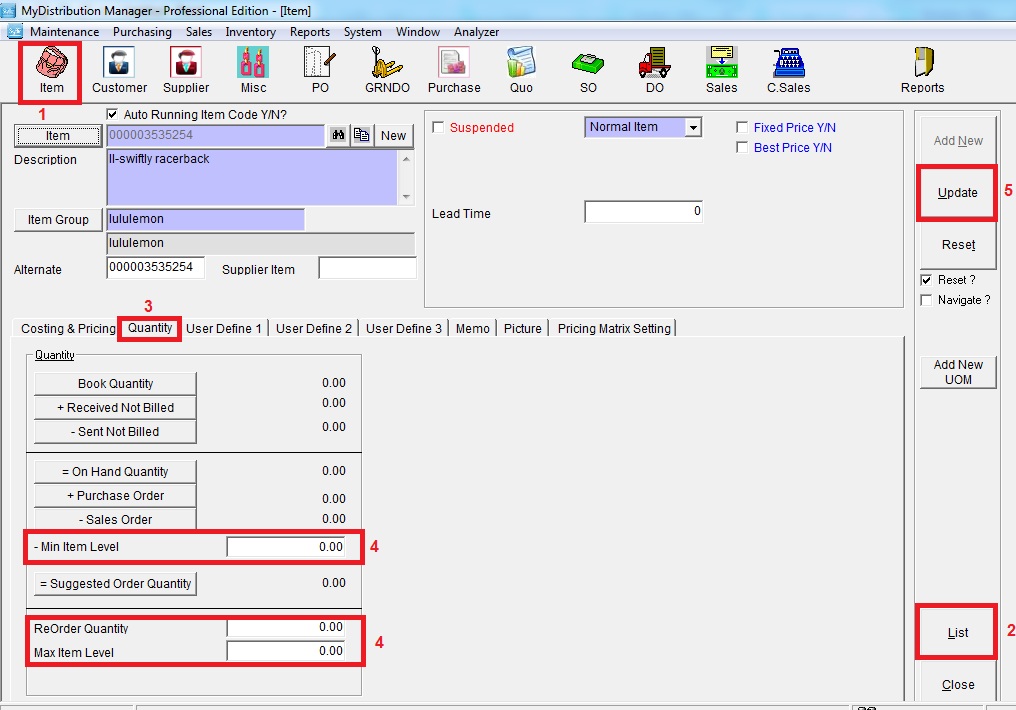The height and width of the screenshot is (710, 1016).
Task: Select the Purchase toolbar icon
Action: click(x=454, y=68)
